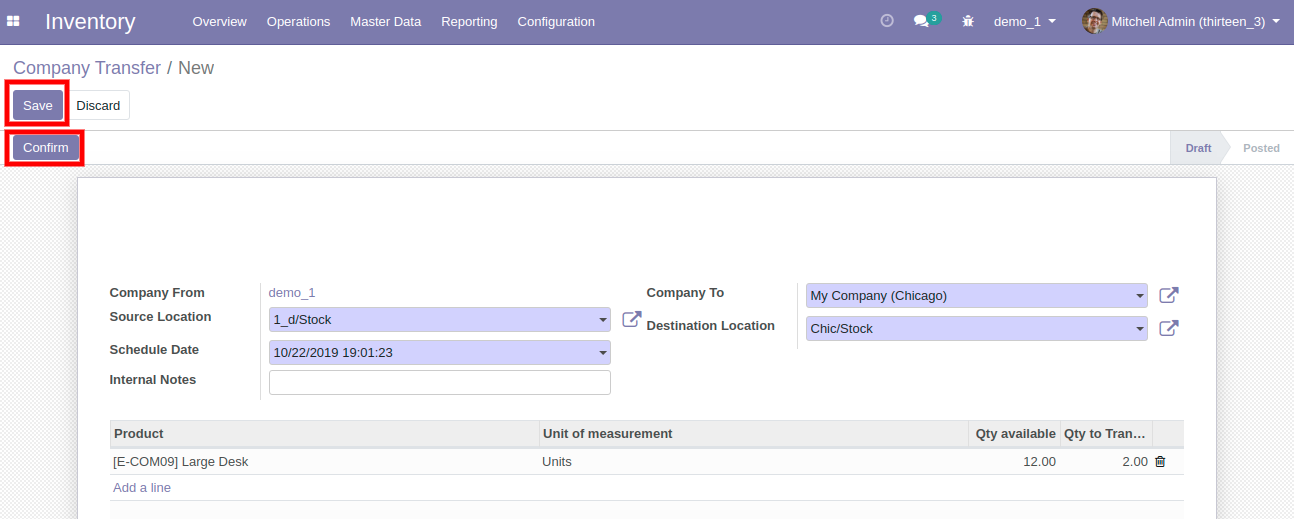The width and height of the screenshot is (1294, 519).
Task: Open the chat messages icon
Action: click(922, 21)
